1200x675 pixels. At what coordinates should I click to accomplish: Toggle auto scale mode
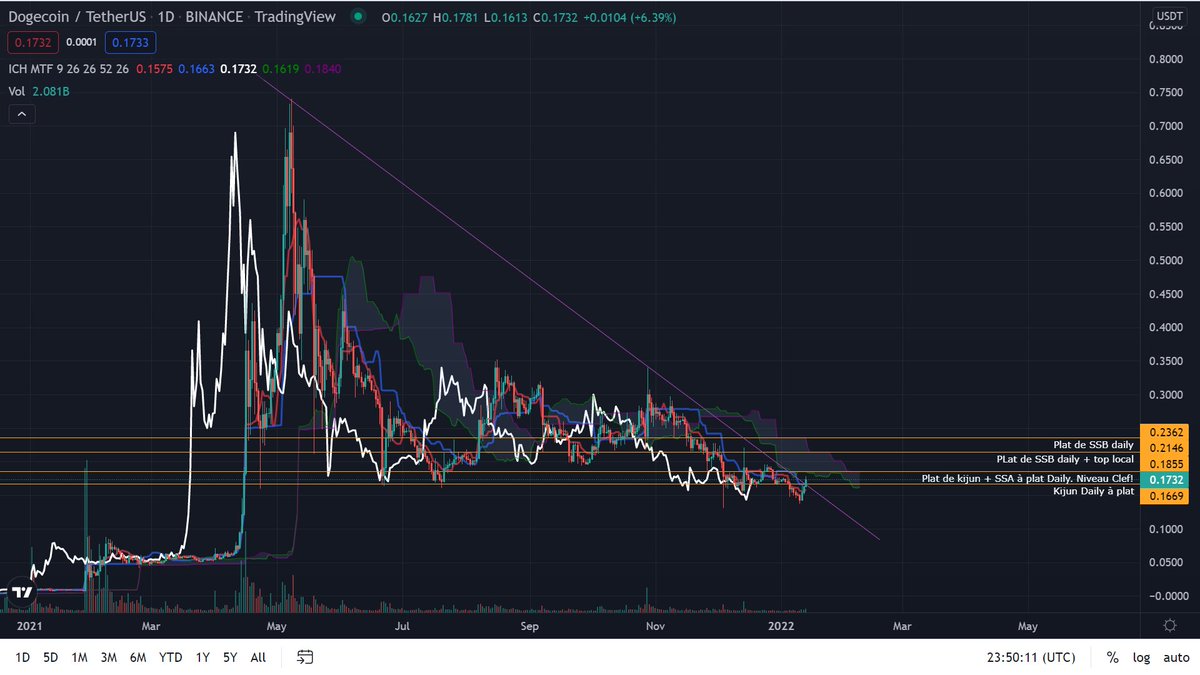[x=1175, y=657]
